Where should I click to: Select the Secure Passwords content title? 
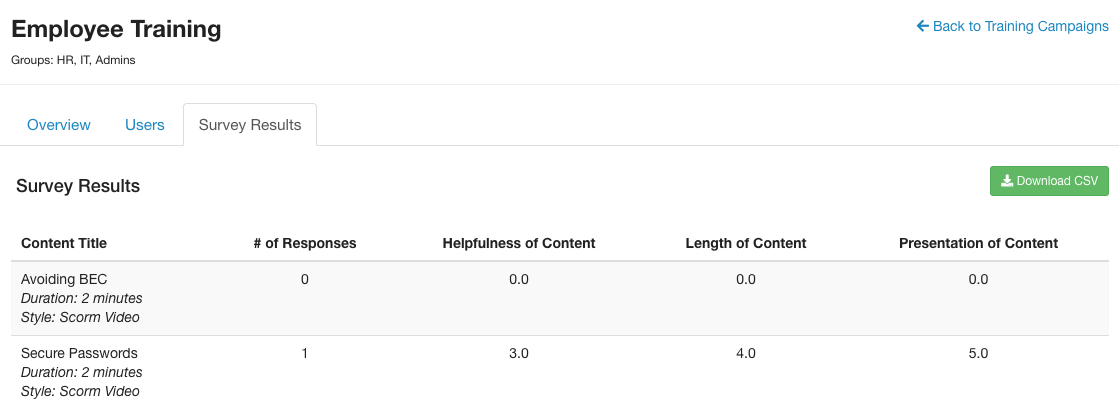(79, 353)
